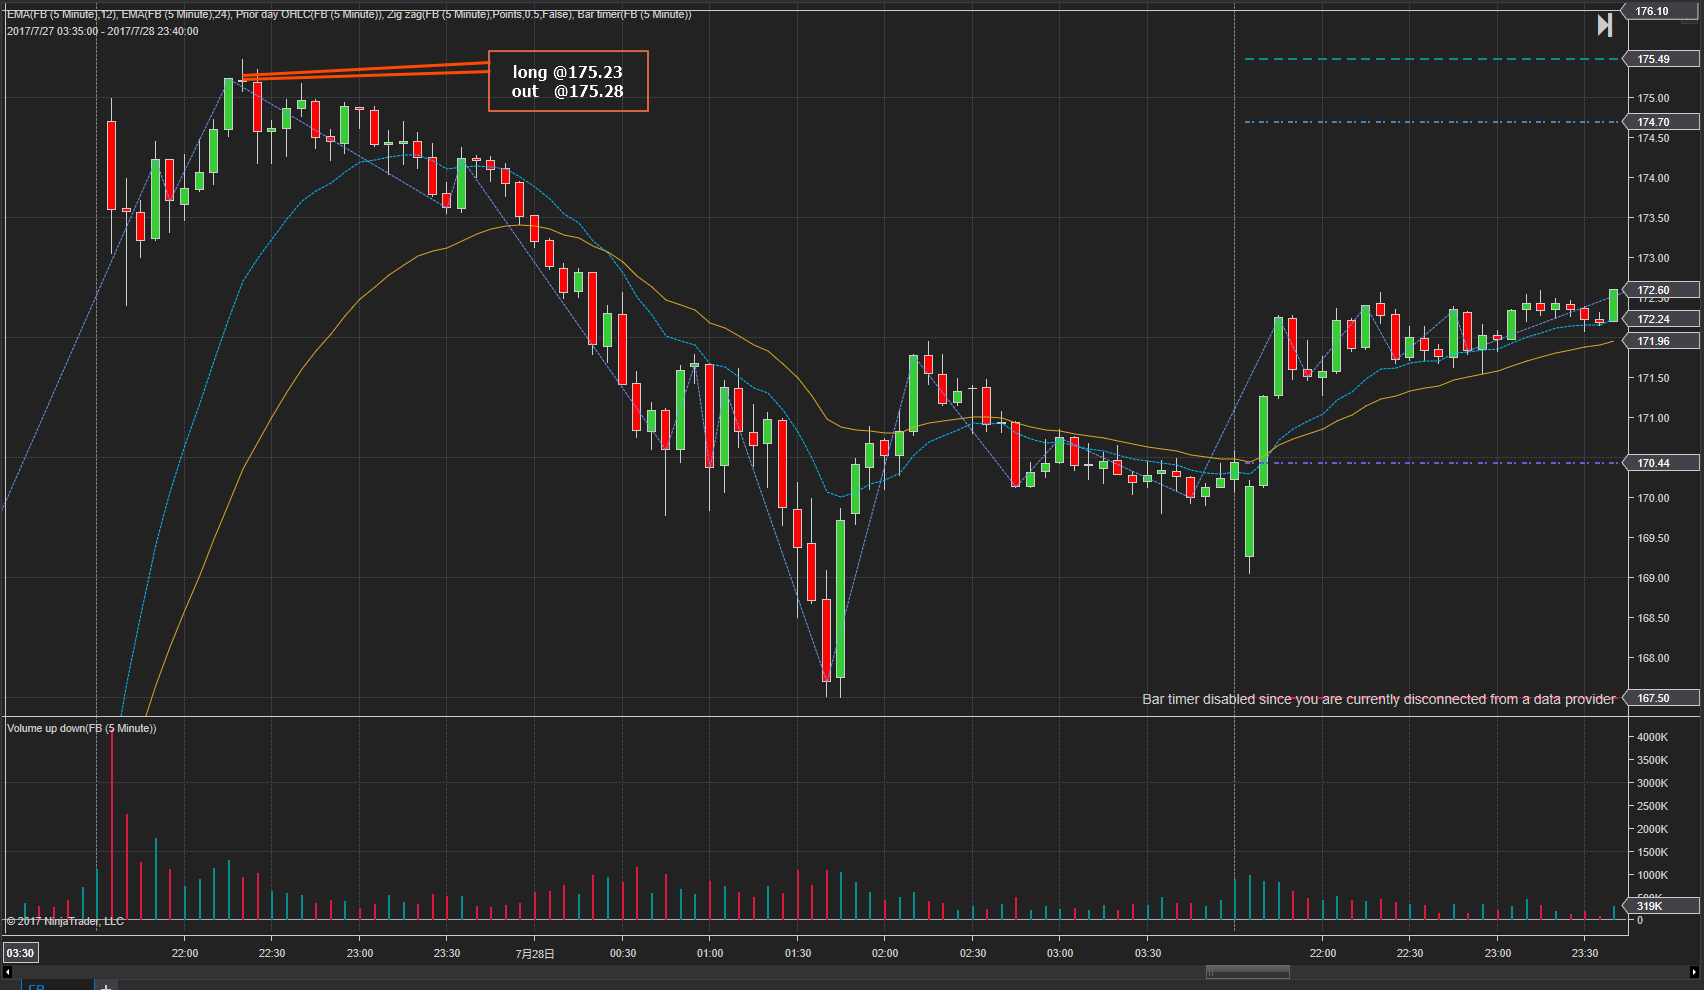Click the 175.00 price axis label

coord(1653,98)
